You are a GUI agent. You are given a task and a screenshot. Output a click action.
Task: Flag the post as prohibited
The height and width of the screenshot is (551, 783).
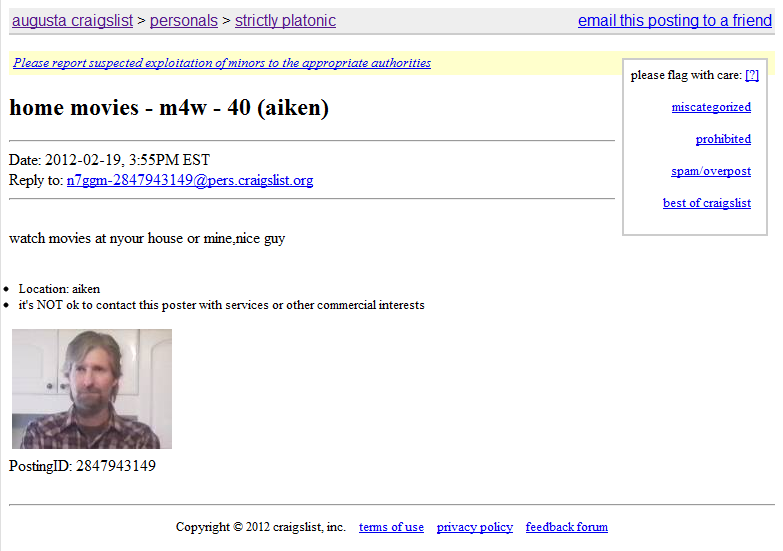click(723, 139)
